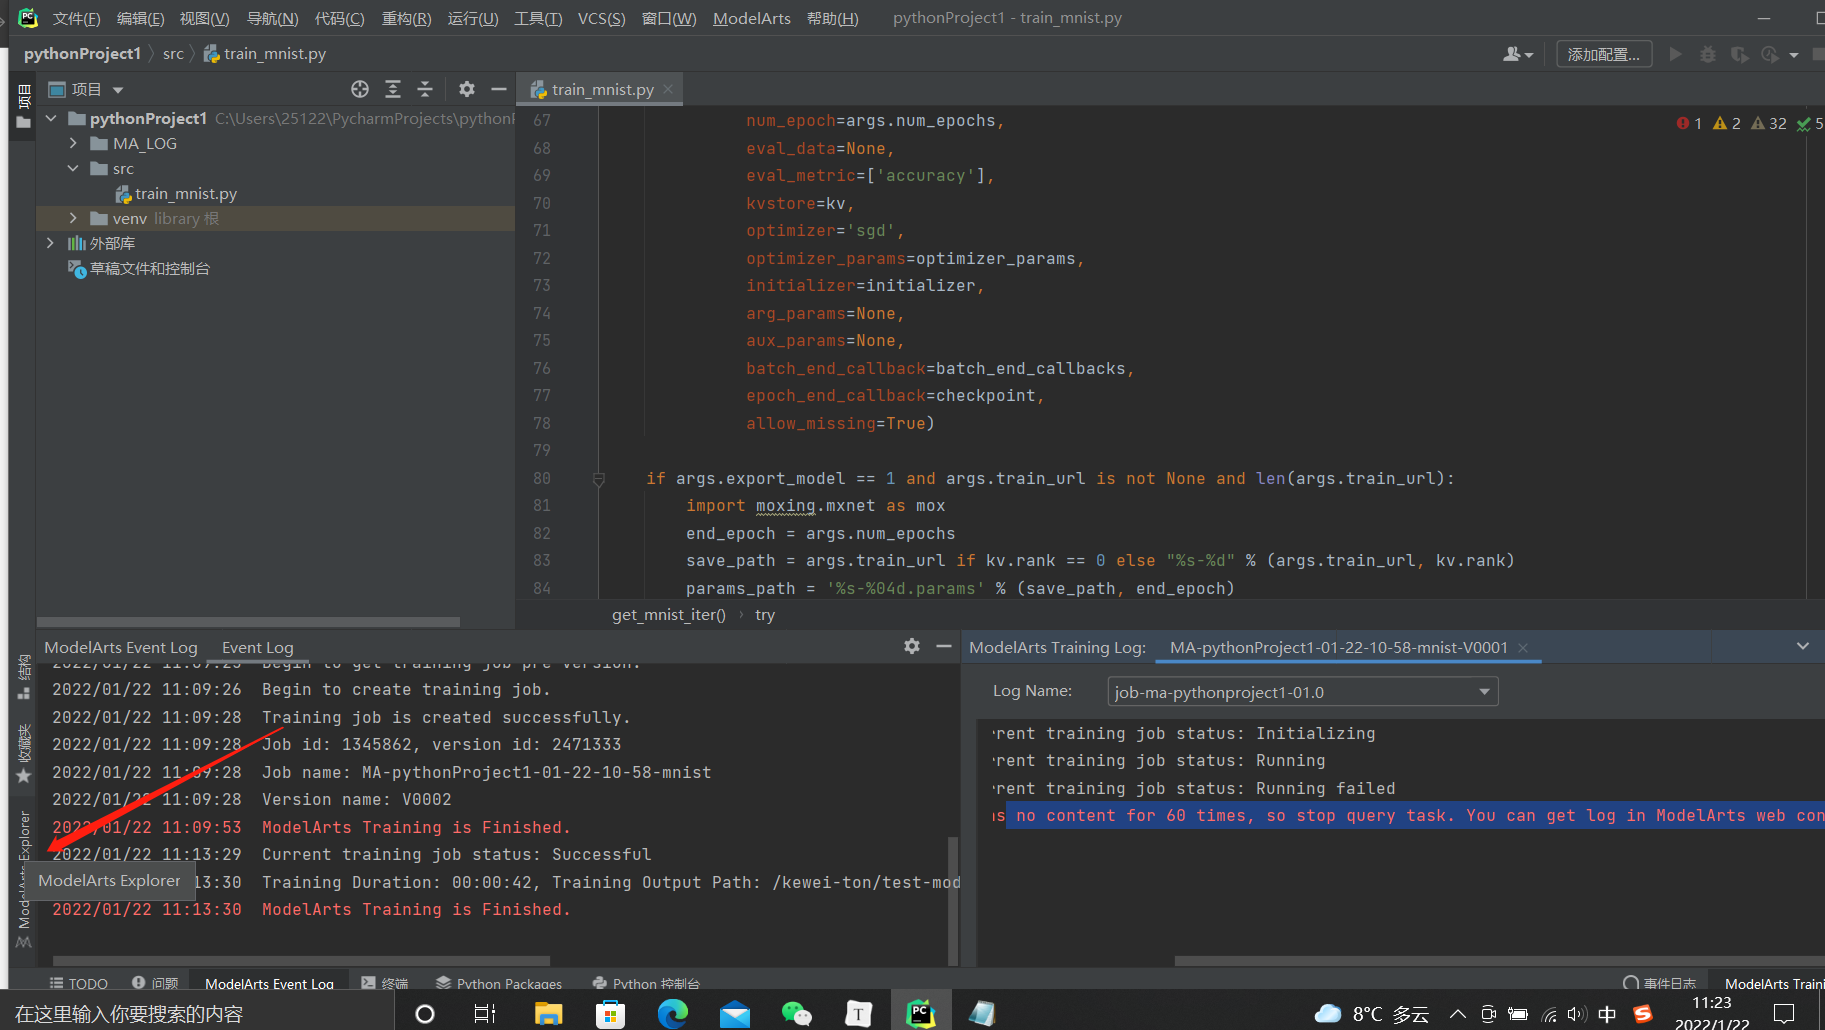Collapse the pythonProject1 root folder

51,118
